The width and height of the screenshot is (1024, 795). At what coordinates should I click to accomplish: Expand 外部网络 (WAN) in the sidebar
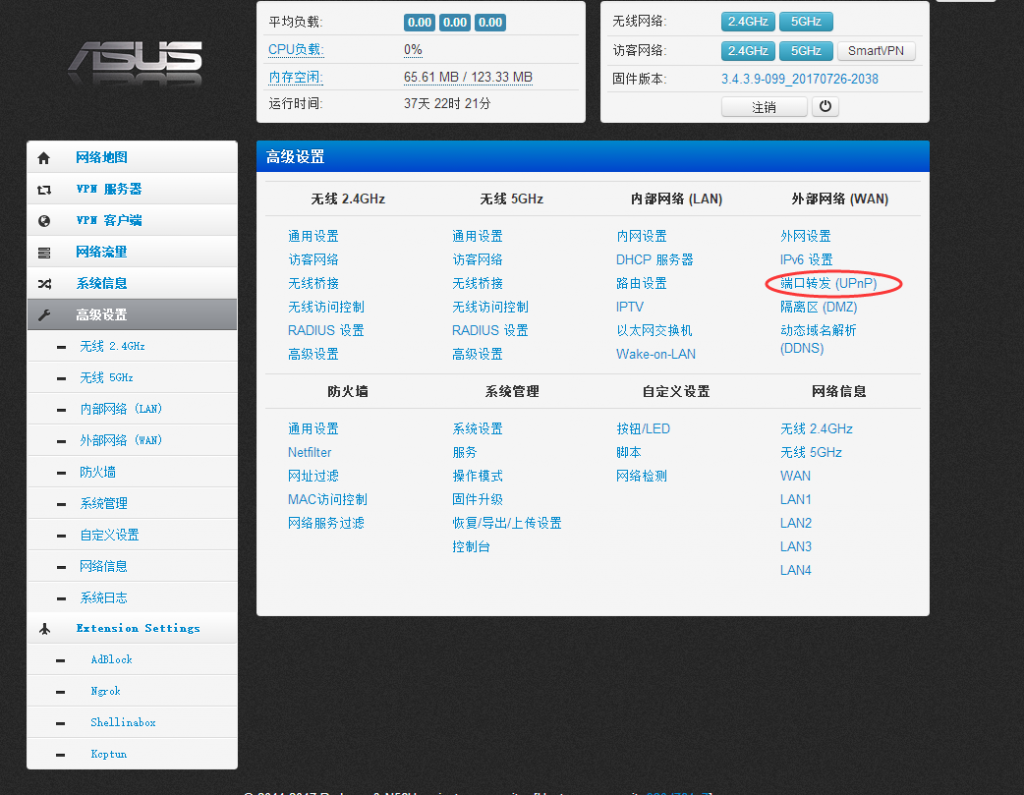pyautogui.click(x=121, y=440)
